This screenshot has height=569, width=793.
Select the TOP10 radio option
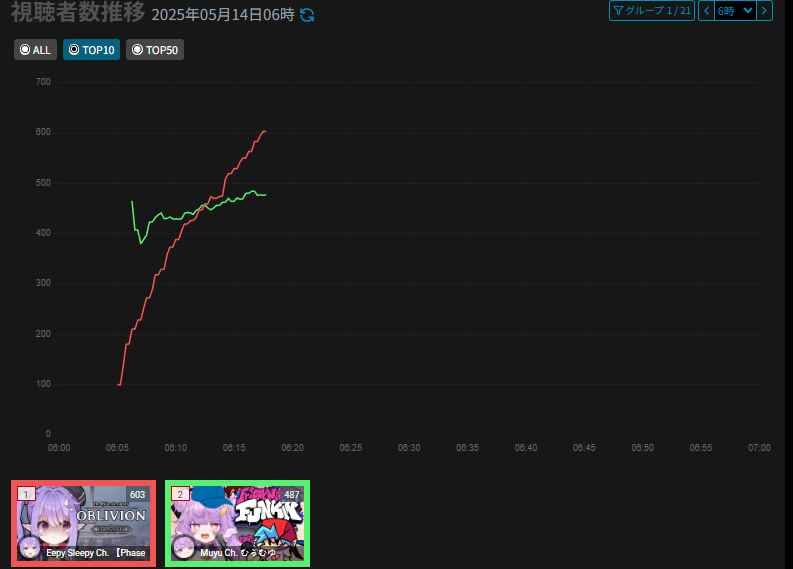(x=92, y=50)
